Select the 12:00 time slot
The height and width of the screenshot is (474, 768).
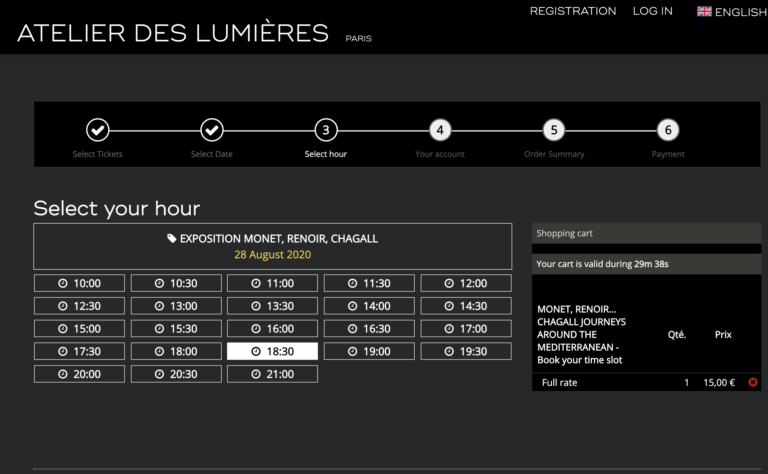[466, 283]
